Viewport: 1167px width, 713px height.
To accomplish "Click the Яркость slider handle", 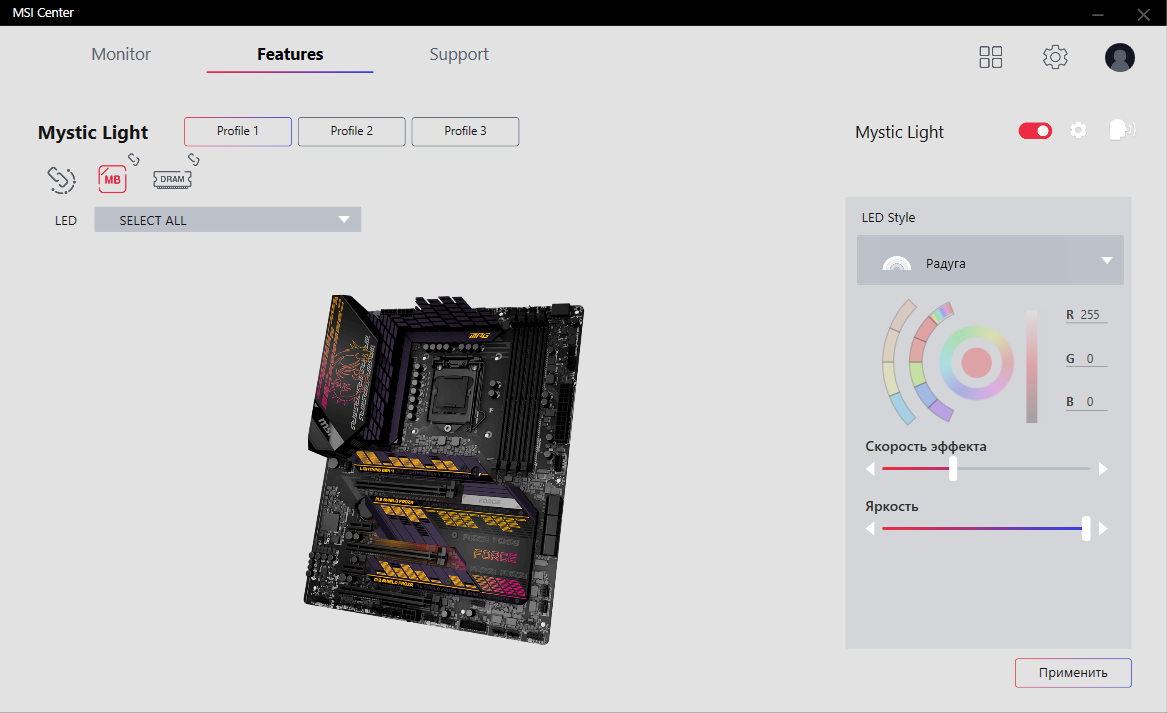I will pos(1086,528).
